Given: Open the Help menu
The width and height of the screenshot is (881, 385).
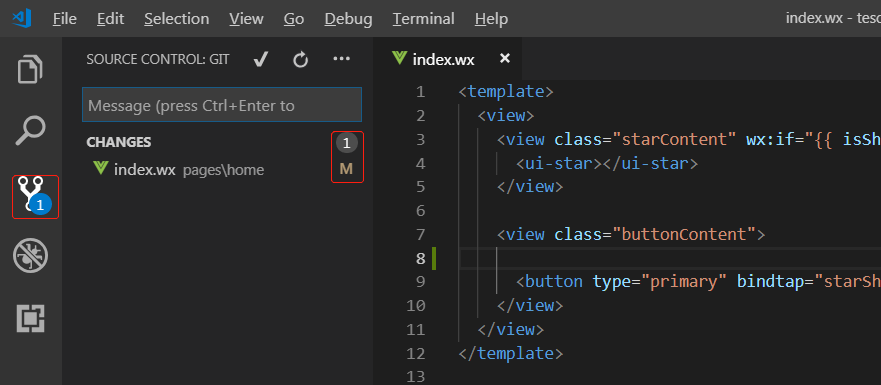Looking at the screenshot, I should [x=491, y=19].
